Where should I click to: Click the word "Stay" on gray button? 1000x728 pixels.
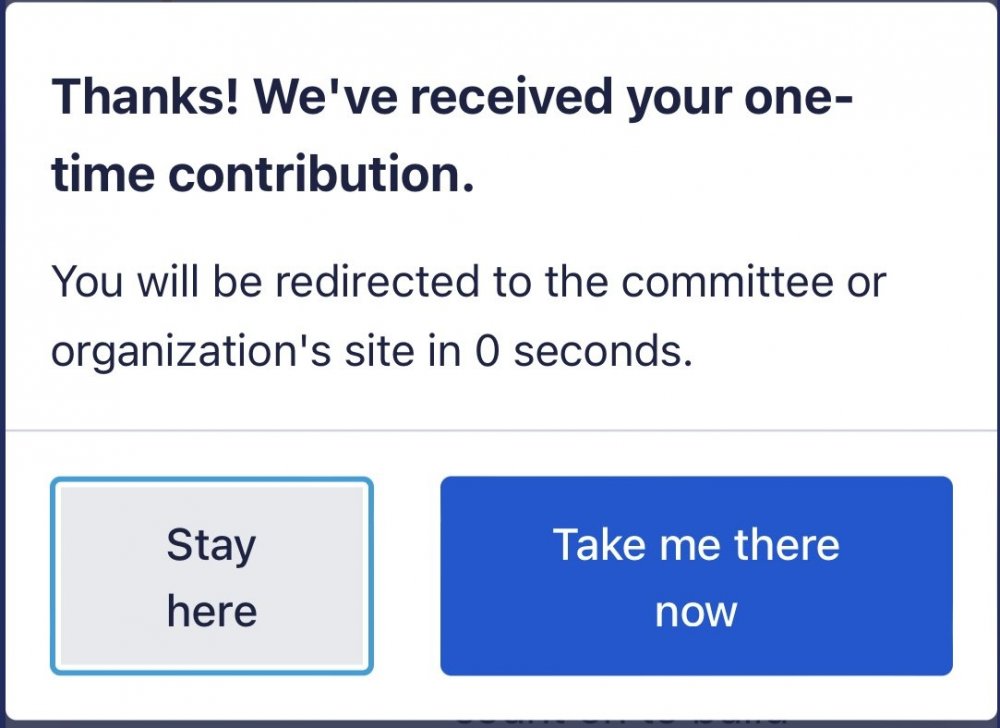(211, 545)
